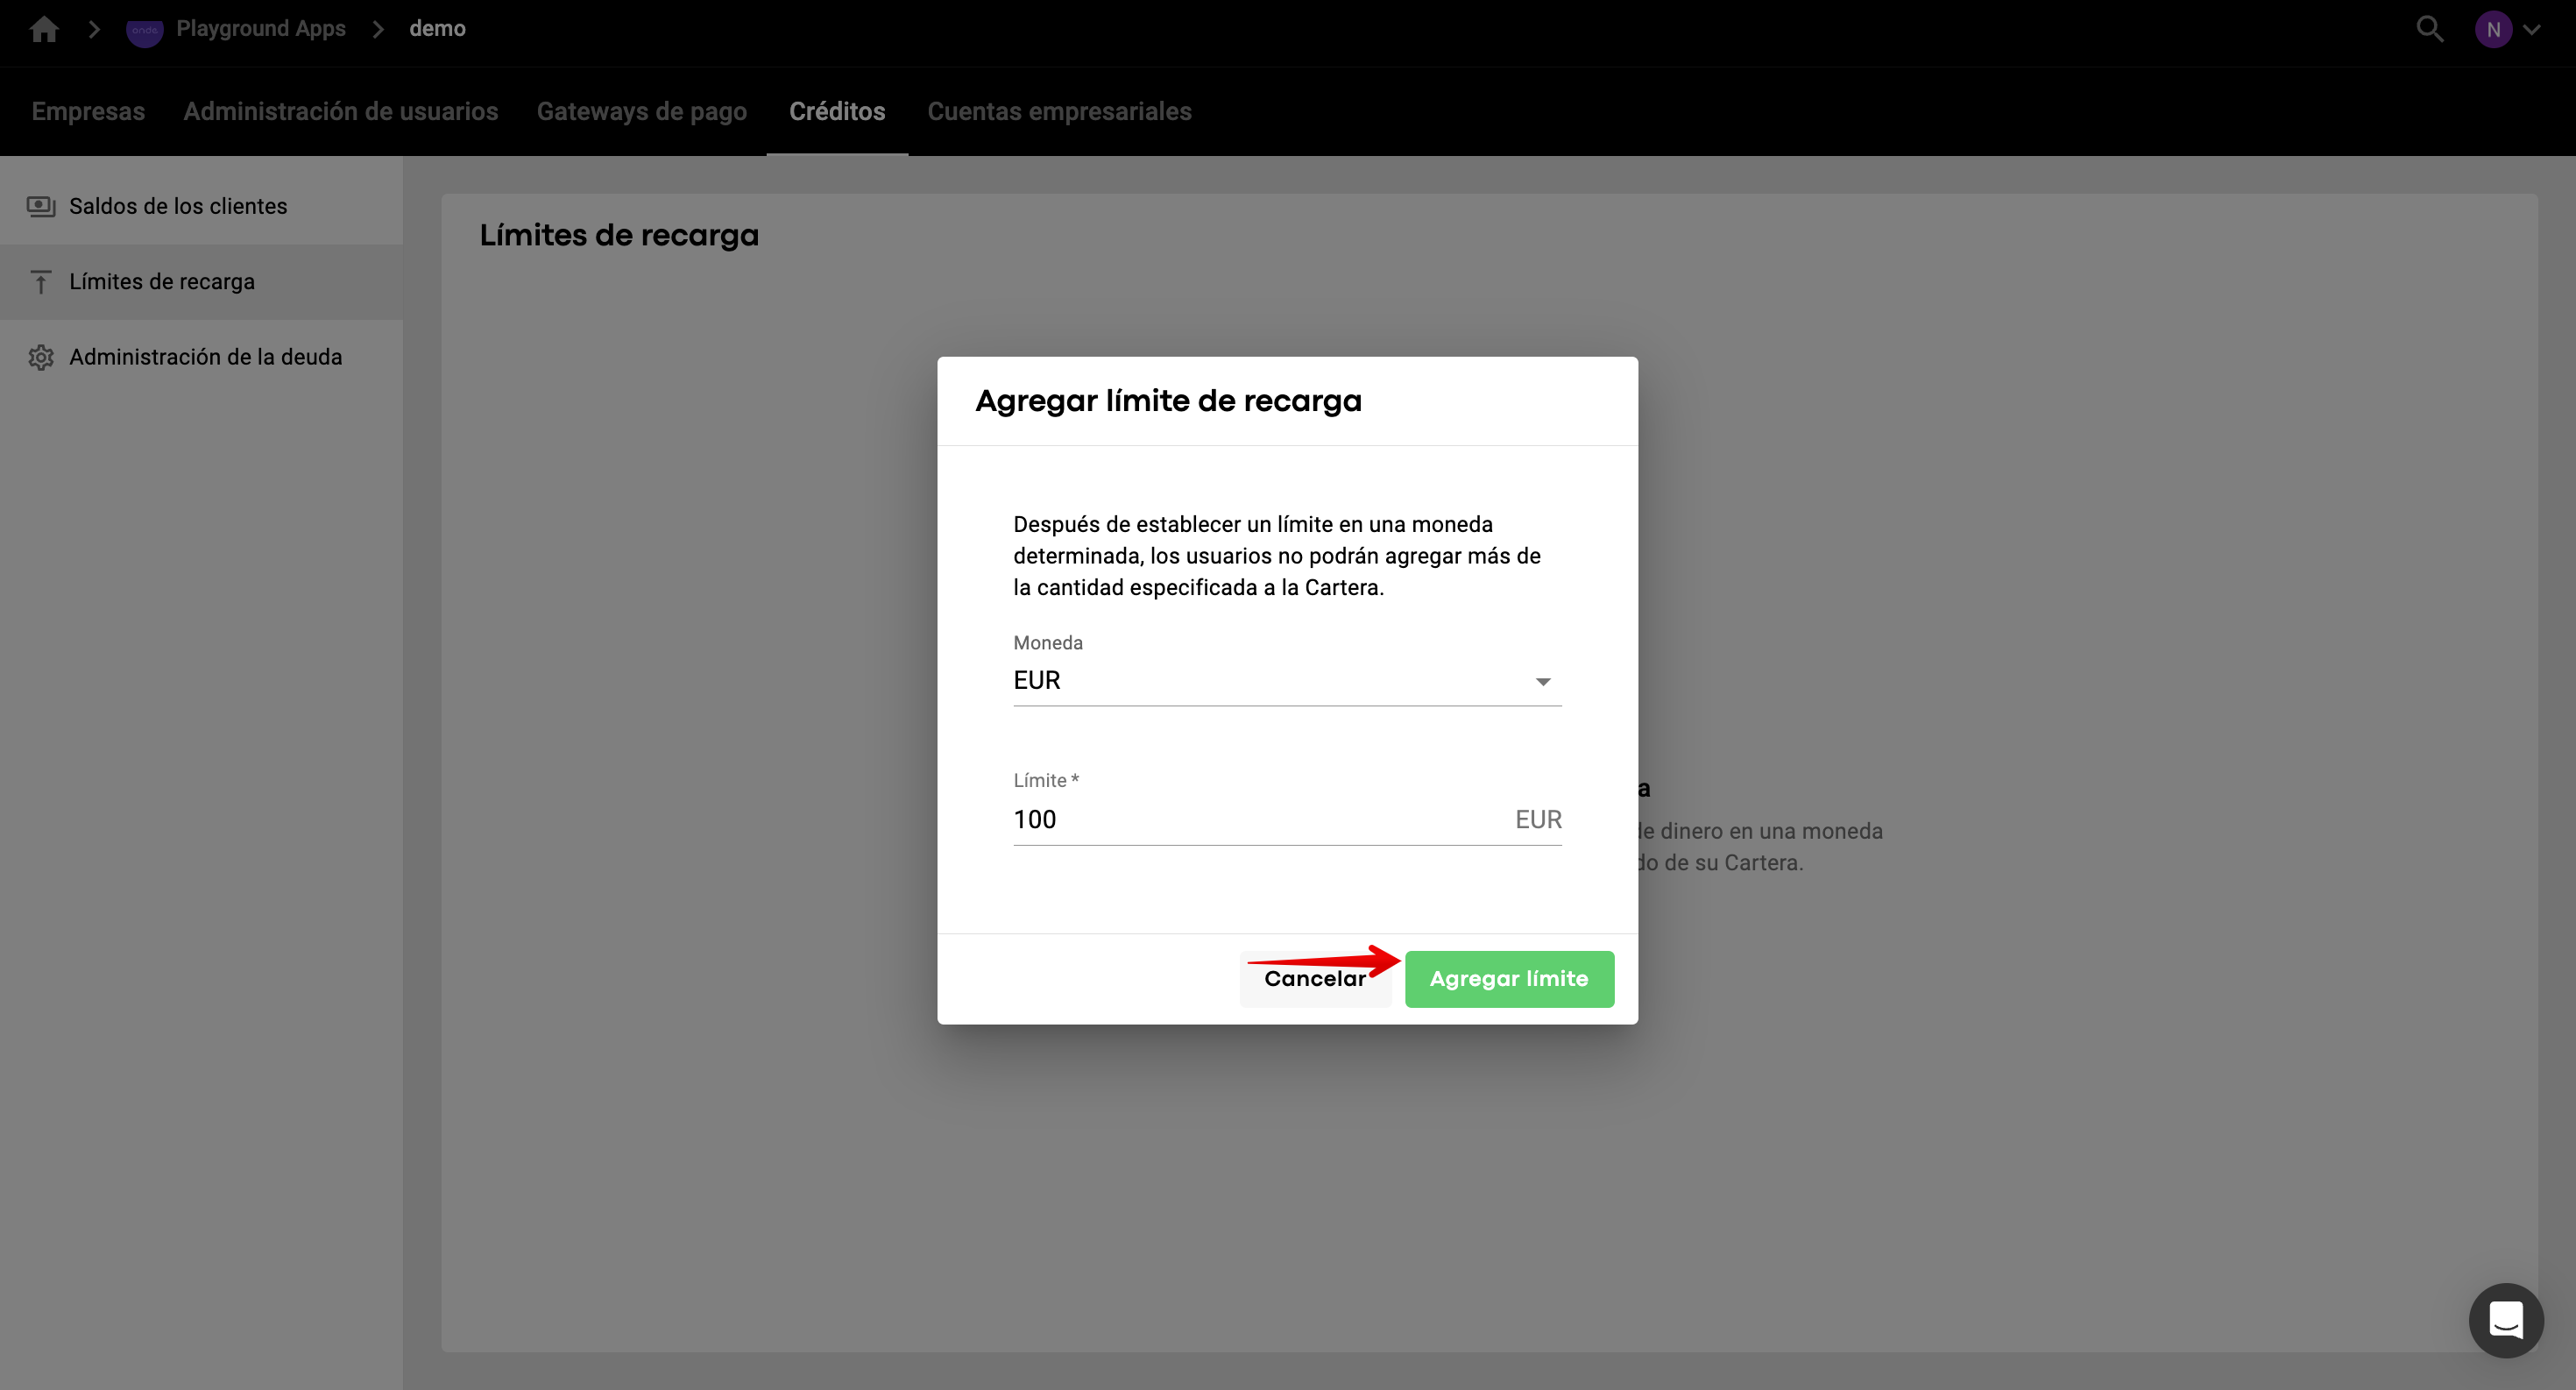
Task: Open search with the magnifier icon
Action: tap(2429, 29)
